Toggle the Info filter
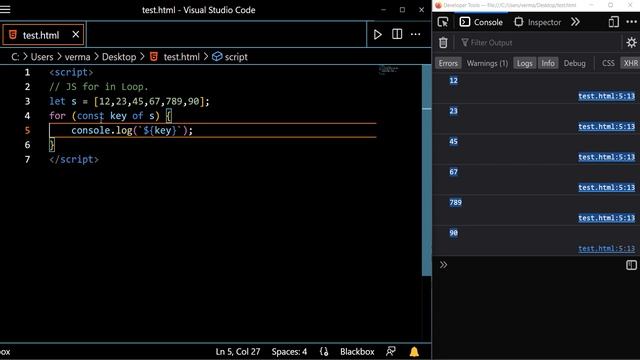Image resolution: width=640 pixels, height=360 pixels. point(548,63)
